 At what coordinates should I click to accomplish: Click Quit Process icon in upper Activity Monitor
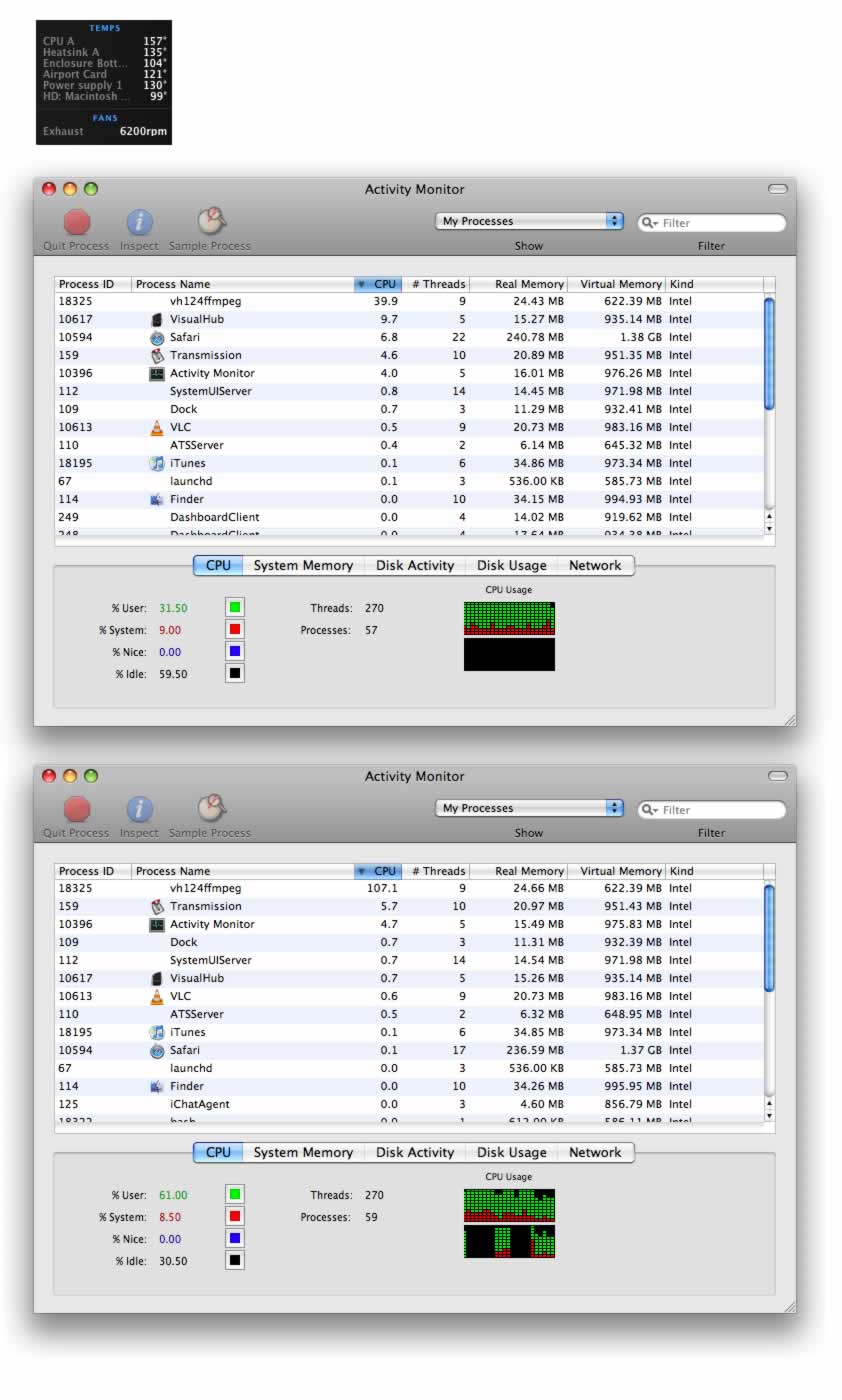coord(77,222)
